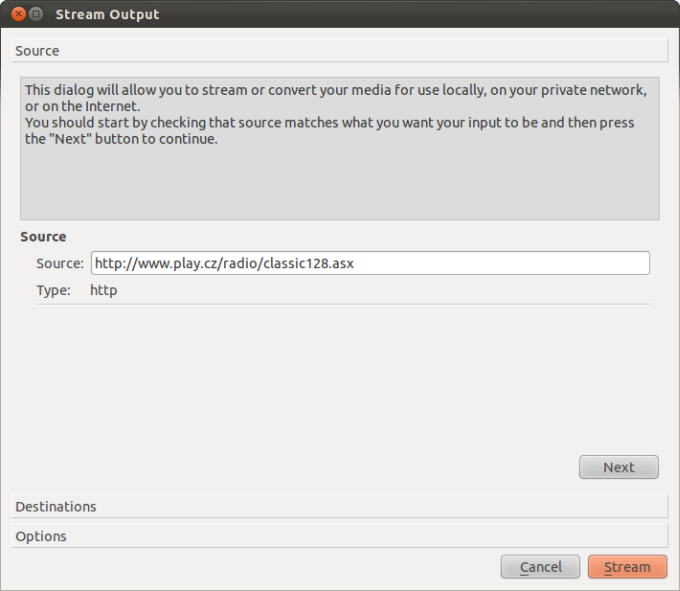Screen dimensions: 680x591
Task: Start streaming with the Stream button
Action: tap(627, 567)
